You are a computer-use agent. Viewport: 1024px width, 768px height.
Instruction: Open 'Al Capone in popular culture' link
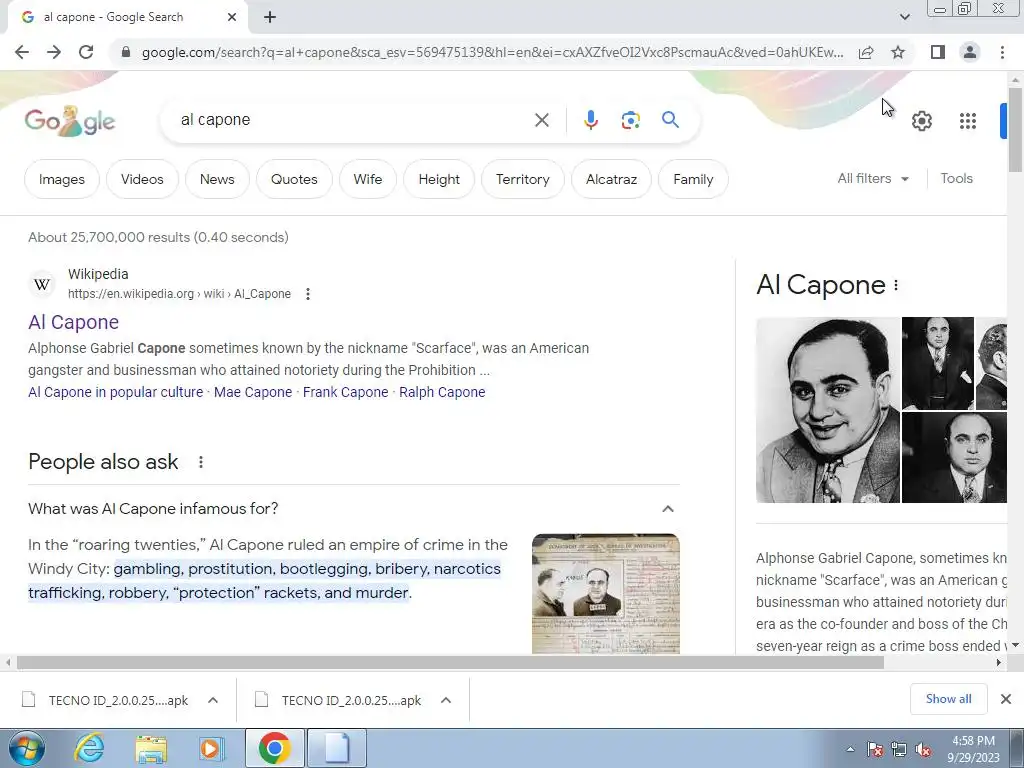116,392
